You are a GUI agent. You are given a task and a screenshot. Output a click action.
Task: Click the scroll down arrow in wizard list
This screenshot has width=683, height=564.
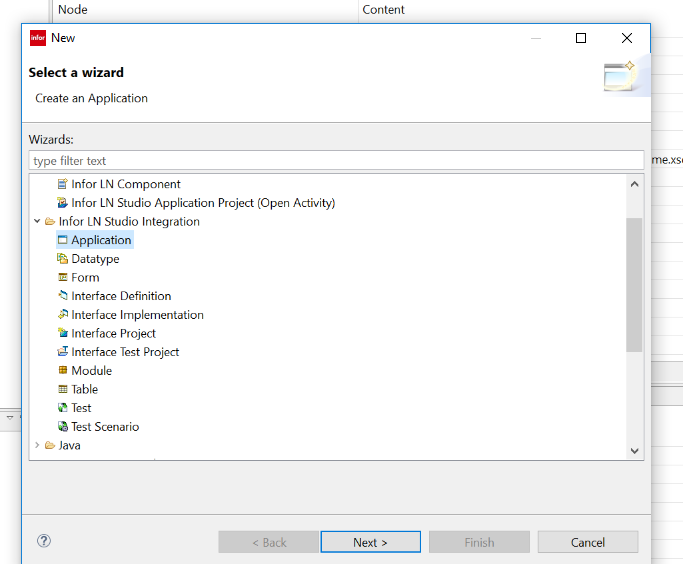click(x=635, y=451)
